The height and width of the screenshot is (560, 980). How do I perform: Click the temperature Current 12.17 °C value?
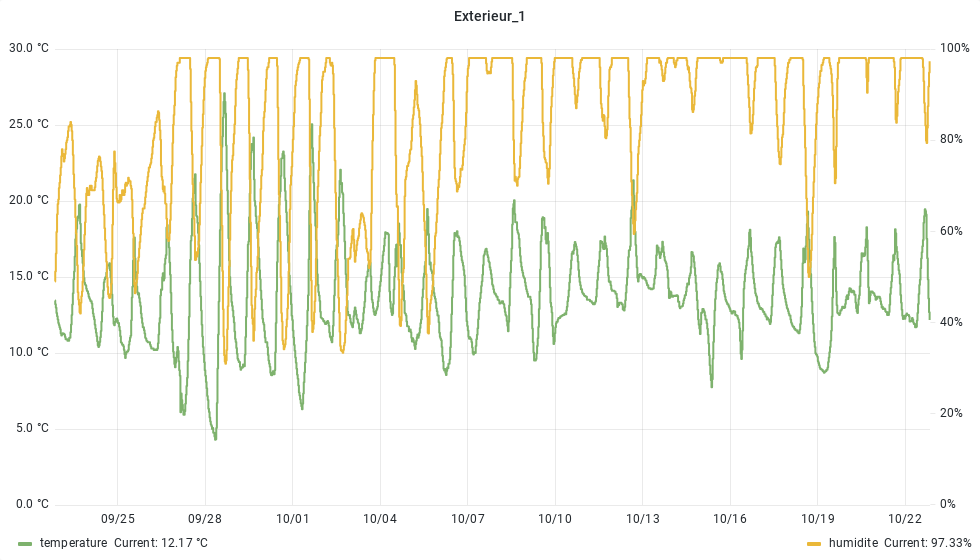160,543
